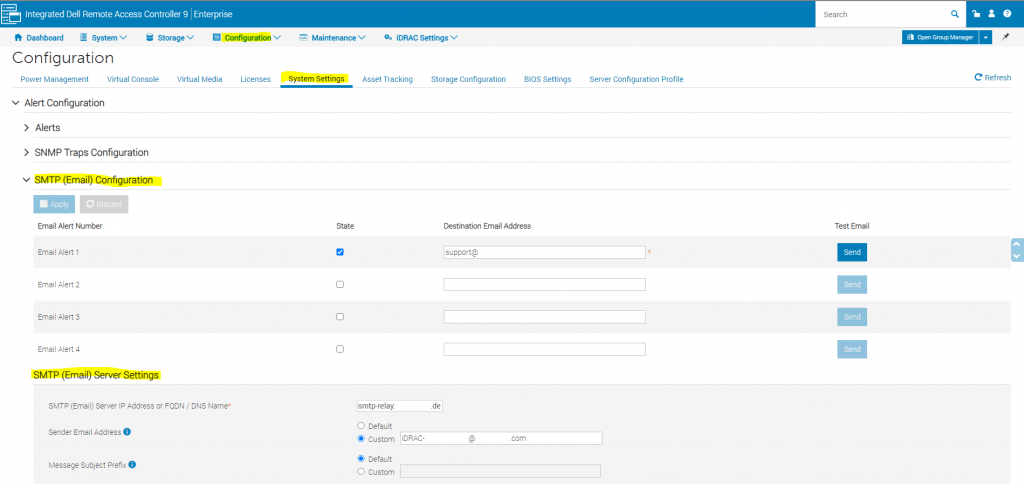This screenshot has height=484, width=1024.
Task: Switch to Storage Configuration tab
Action: click(468, 79)
